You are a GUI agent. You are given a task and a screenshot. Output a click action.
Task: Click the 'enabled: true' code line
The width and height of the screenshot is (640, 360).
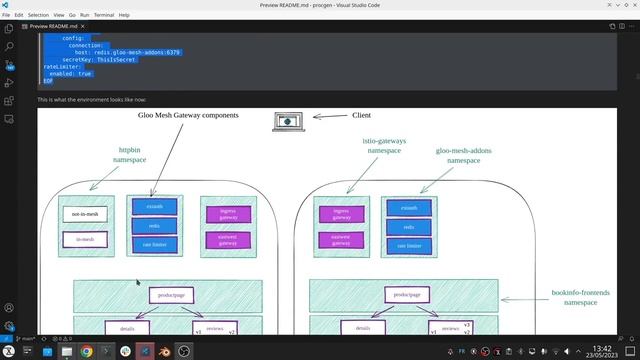pyautogui.click(x=70, y=74)
